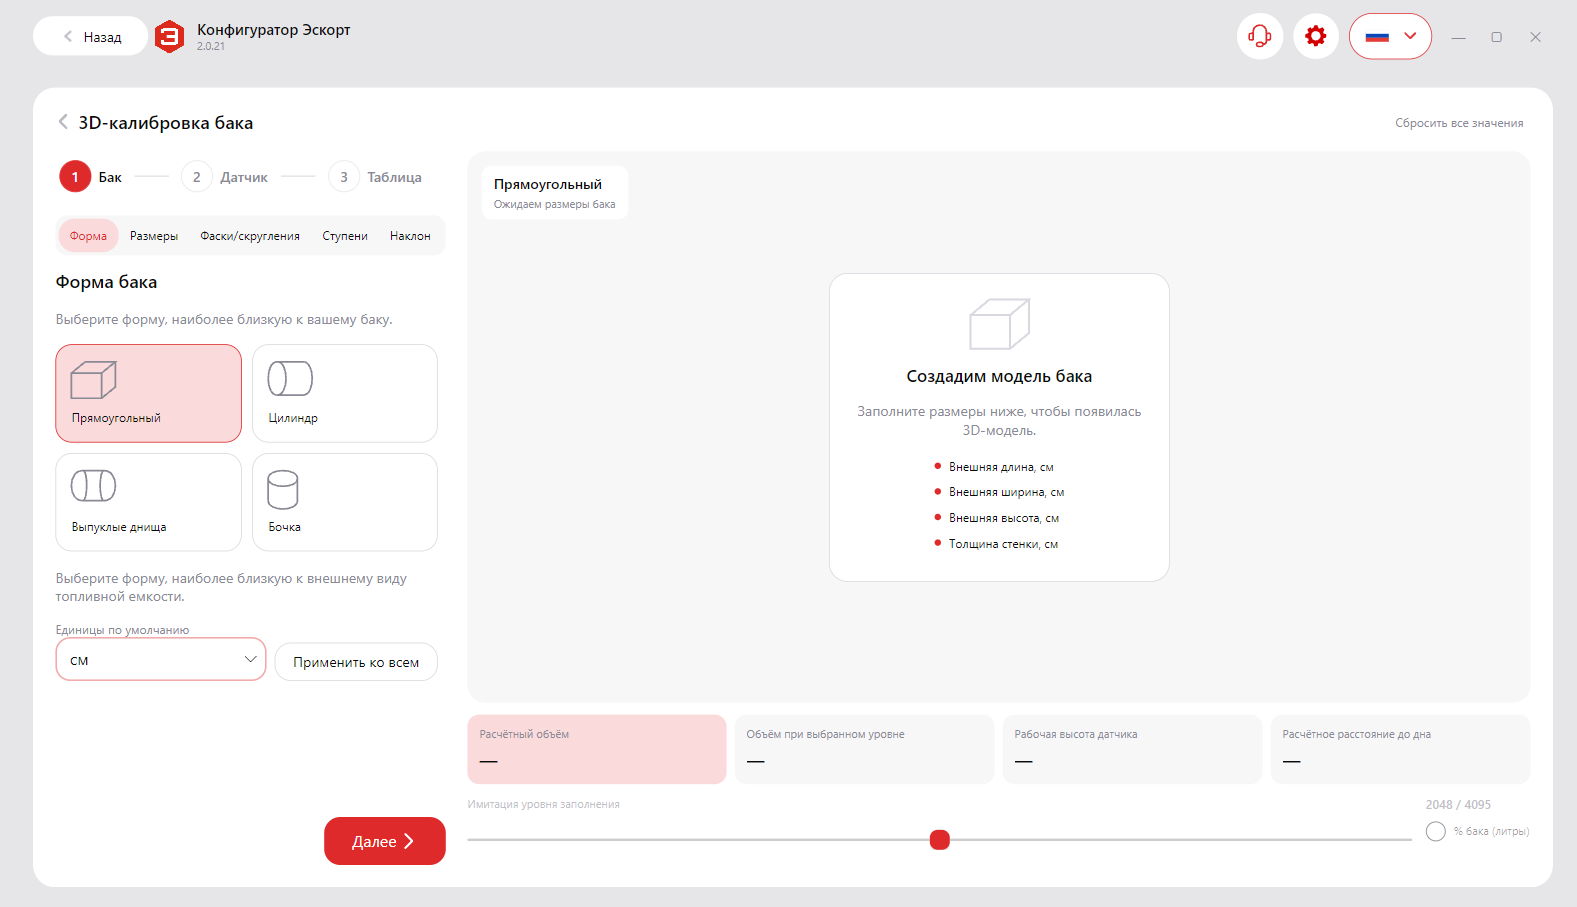This screenshot has height=907, width=1577.
Task: Select the Расчётное расстояние до дна card
Action: (x=1401, y=749)
